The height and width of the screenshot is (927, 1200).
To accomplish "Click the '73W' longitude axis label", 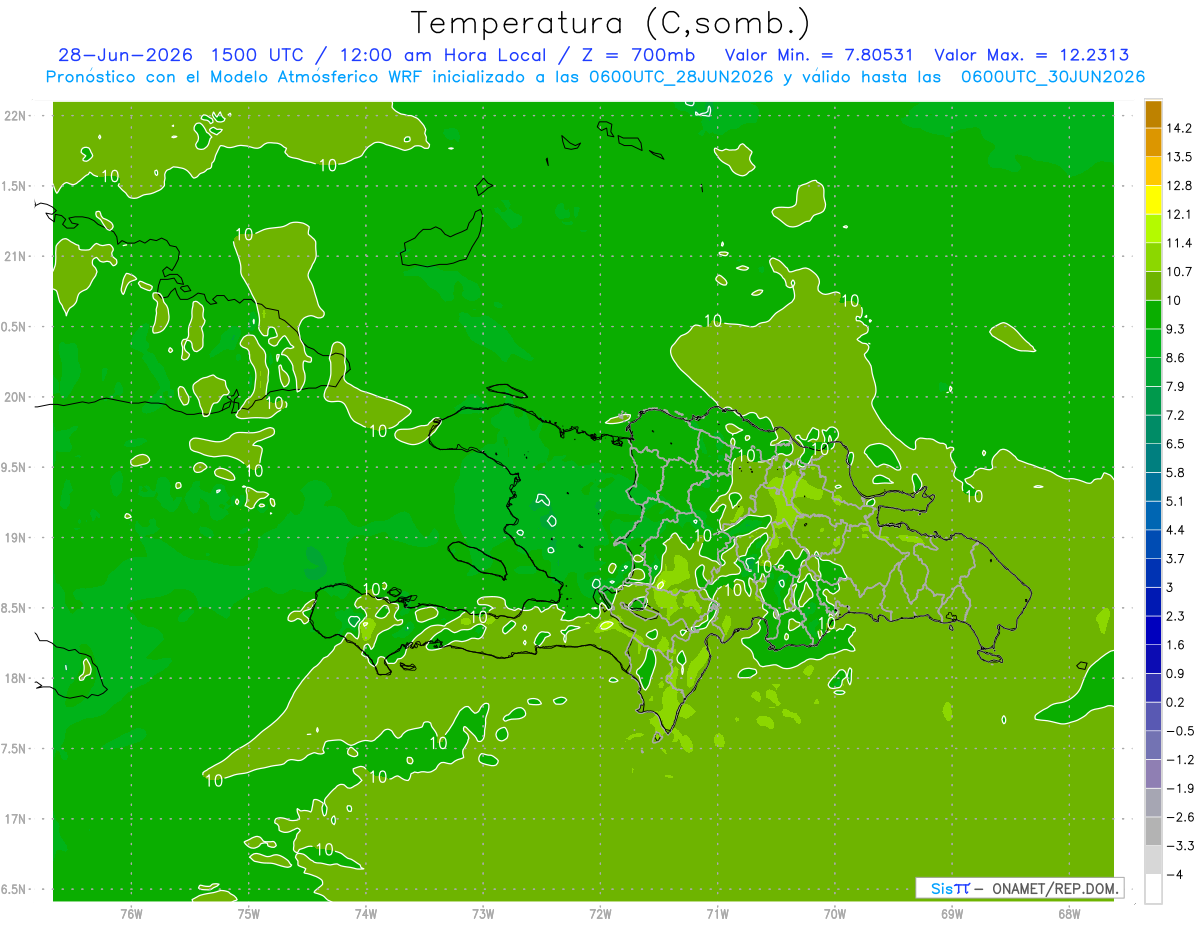I will coord(483,914).
